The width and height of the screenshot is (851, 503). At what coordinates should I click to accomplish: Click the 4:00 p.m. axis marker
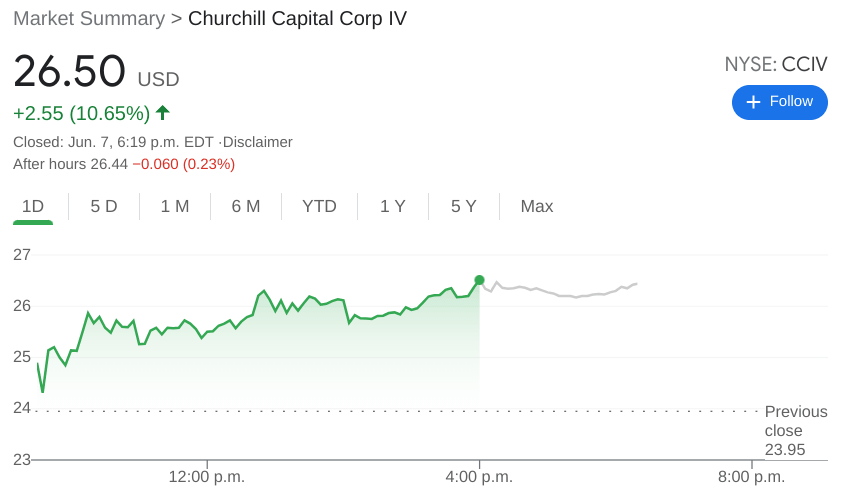pos(479,477)
